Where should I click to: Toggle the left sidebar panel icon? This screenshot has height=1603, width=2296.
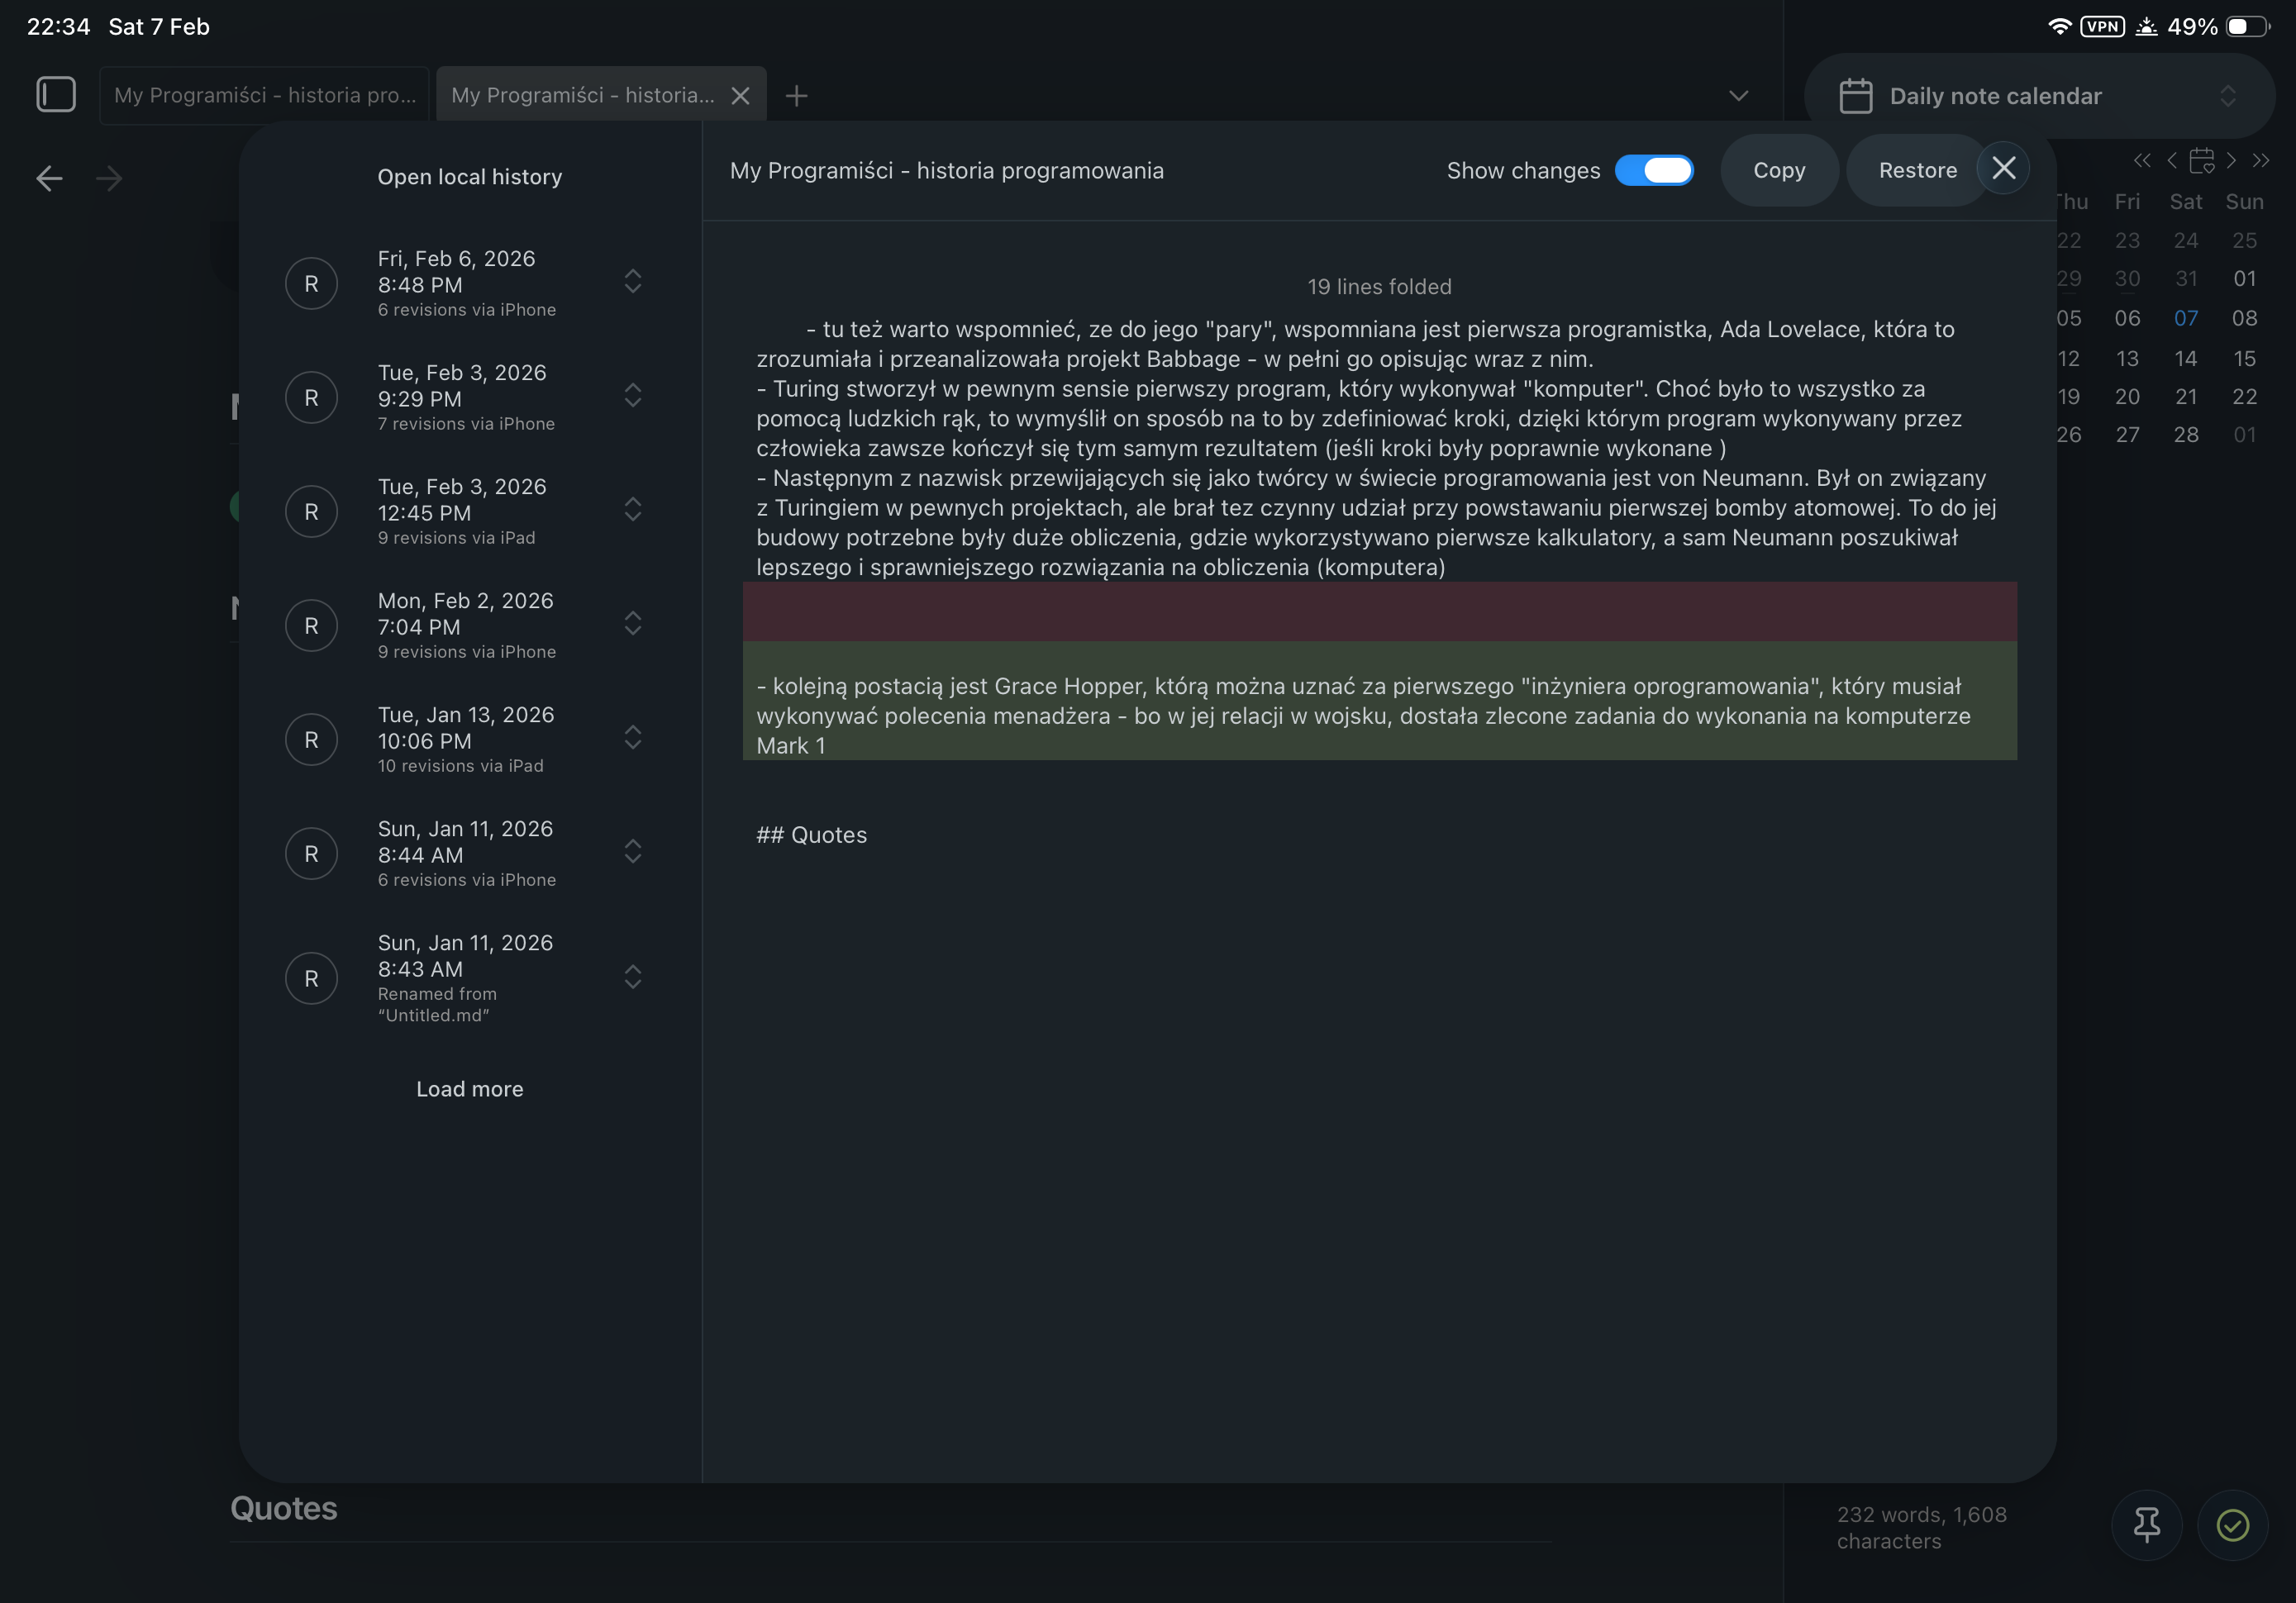(x=56, y=95)
